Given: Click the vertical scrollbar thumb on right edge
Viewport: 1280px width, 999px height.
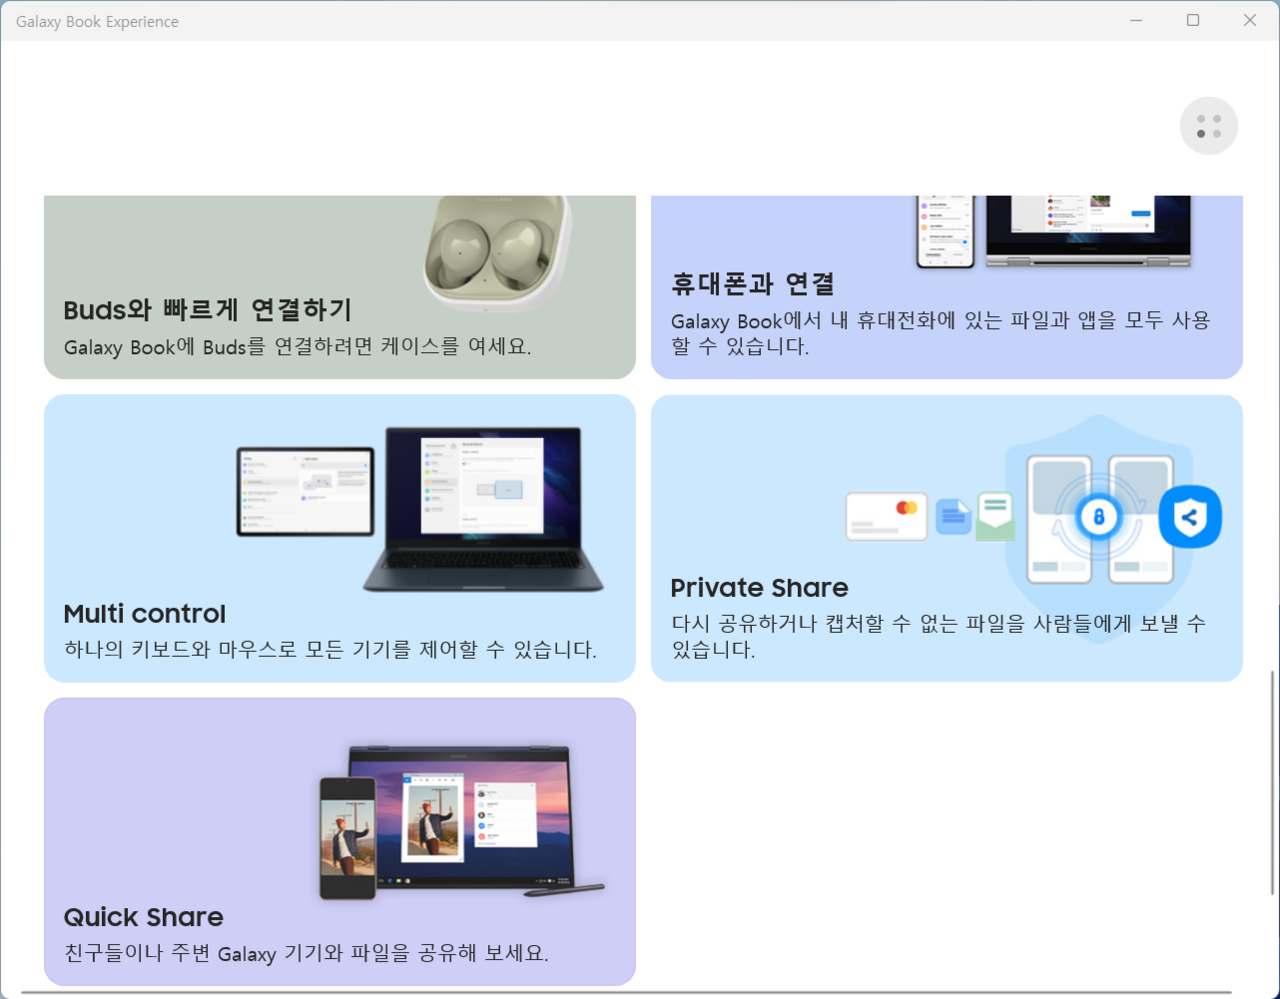Looking at the screenshot, I should pyautogui.click(x=1273, y=780).
